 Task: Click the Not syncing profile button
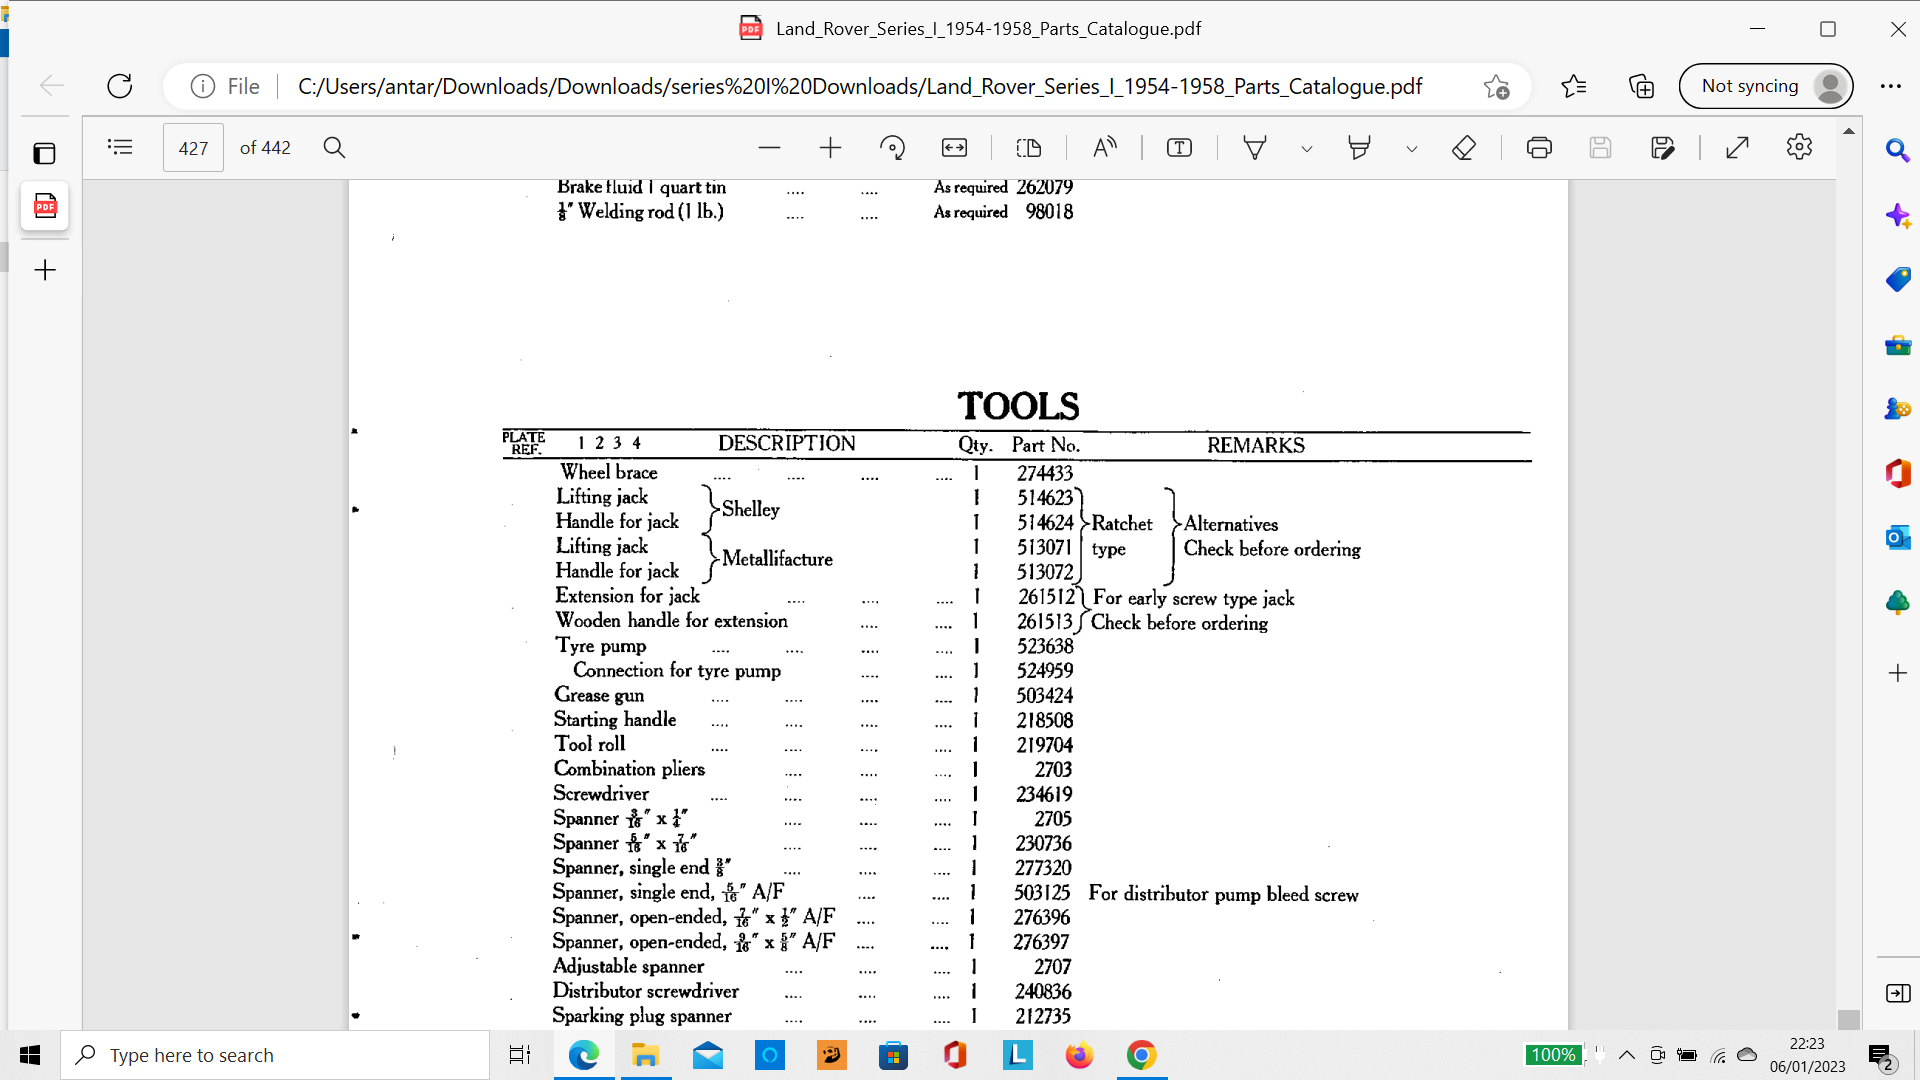(1765, 86)
